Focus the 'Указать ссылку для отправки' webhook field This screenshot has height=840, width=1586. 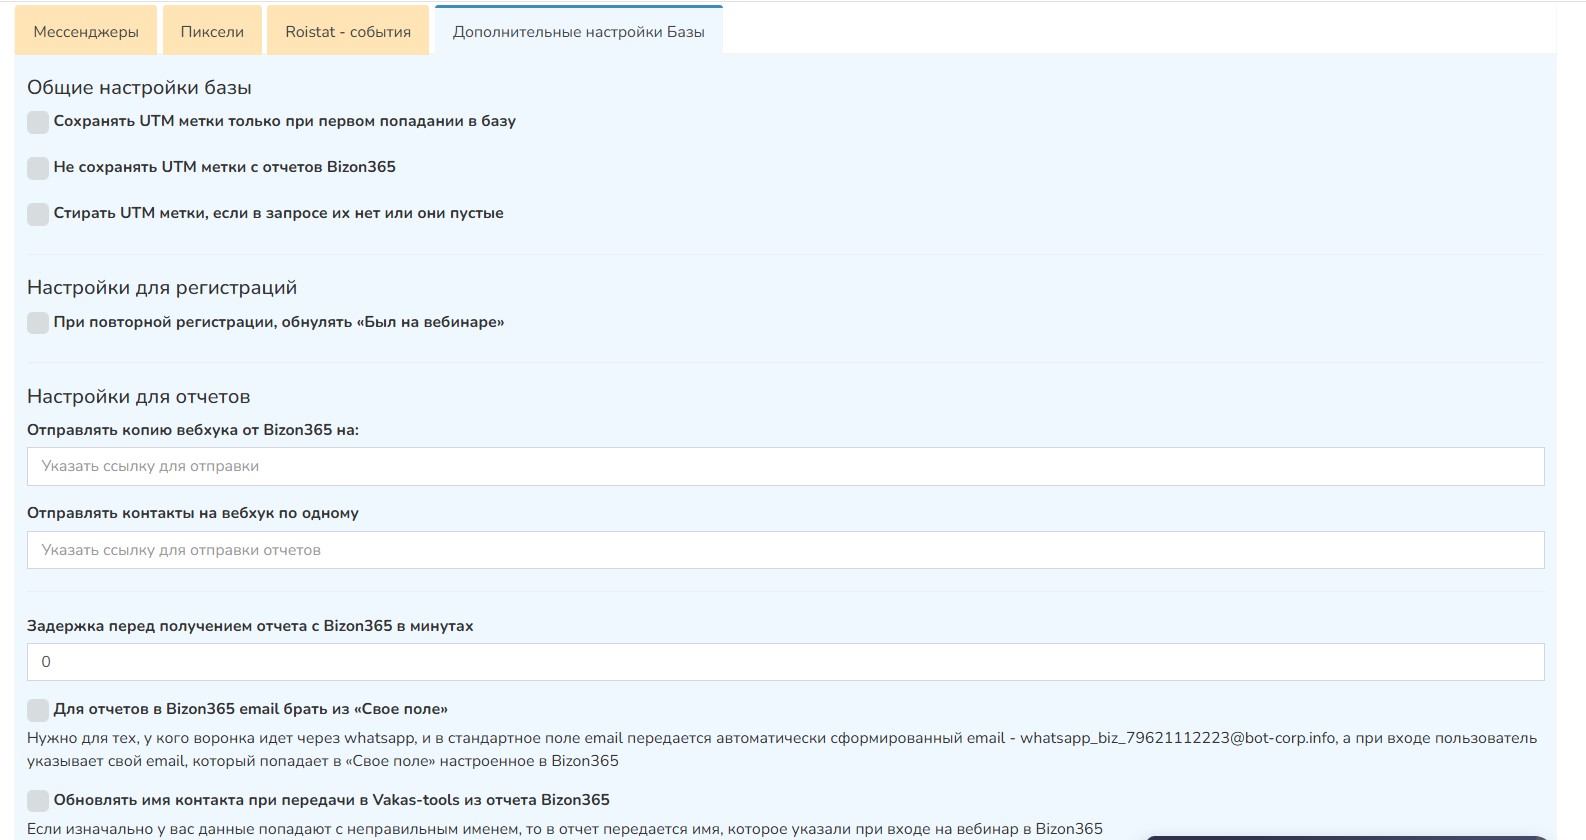785,467
